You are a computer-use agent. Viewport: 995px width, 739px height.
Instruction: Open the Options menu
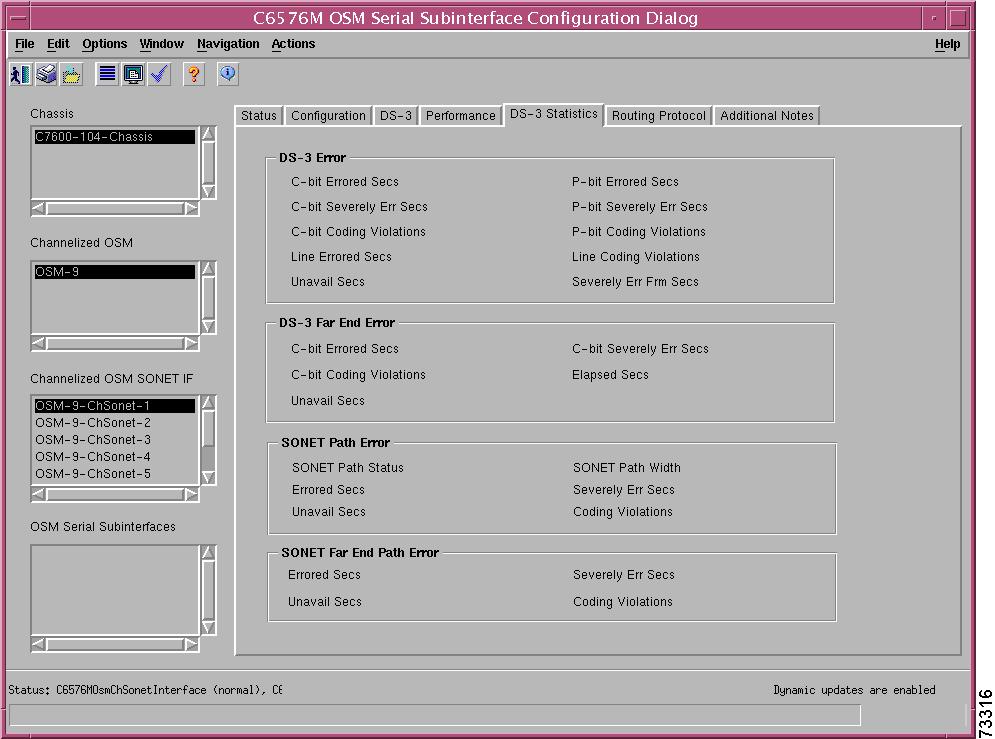pyautogui.click(x=105, y=44)
